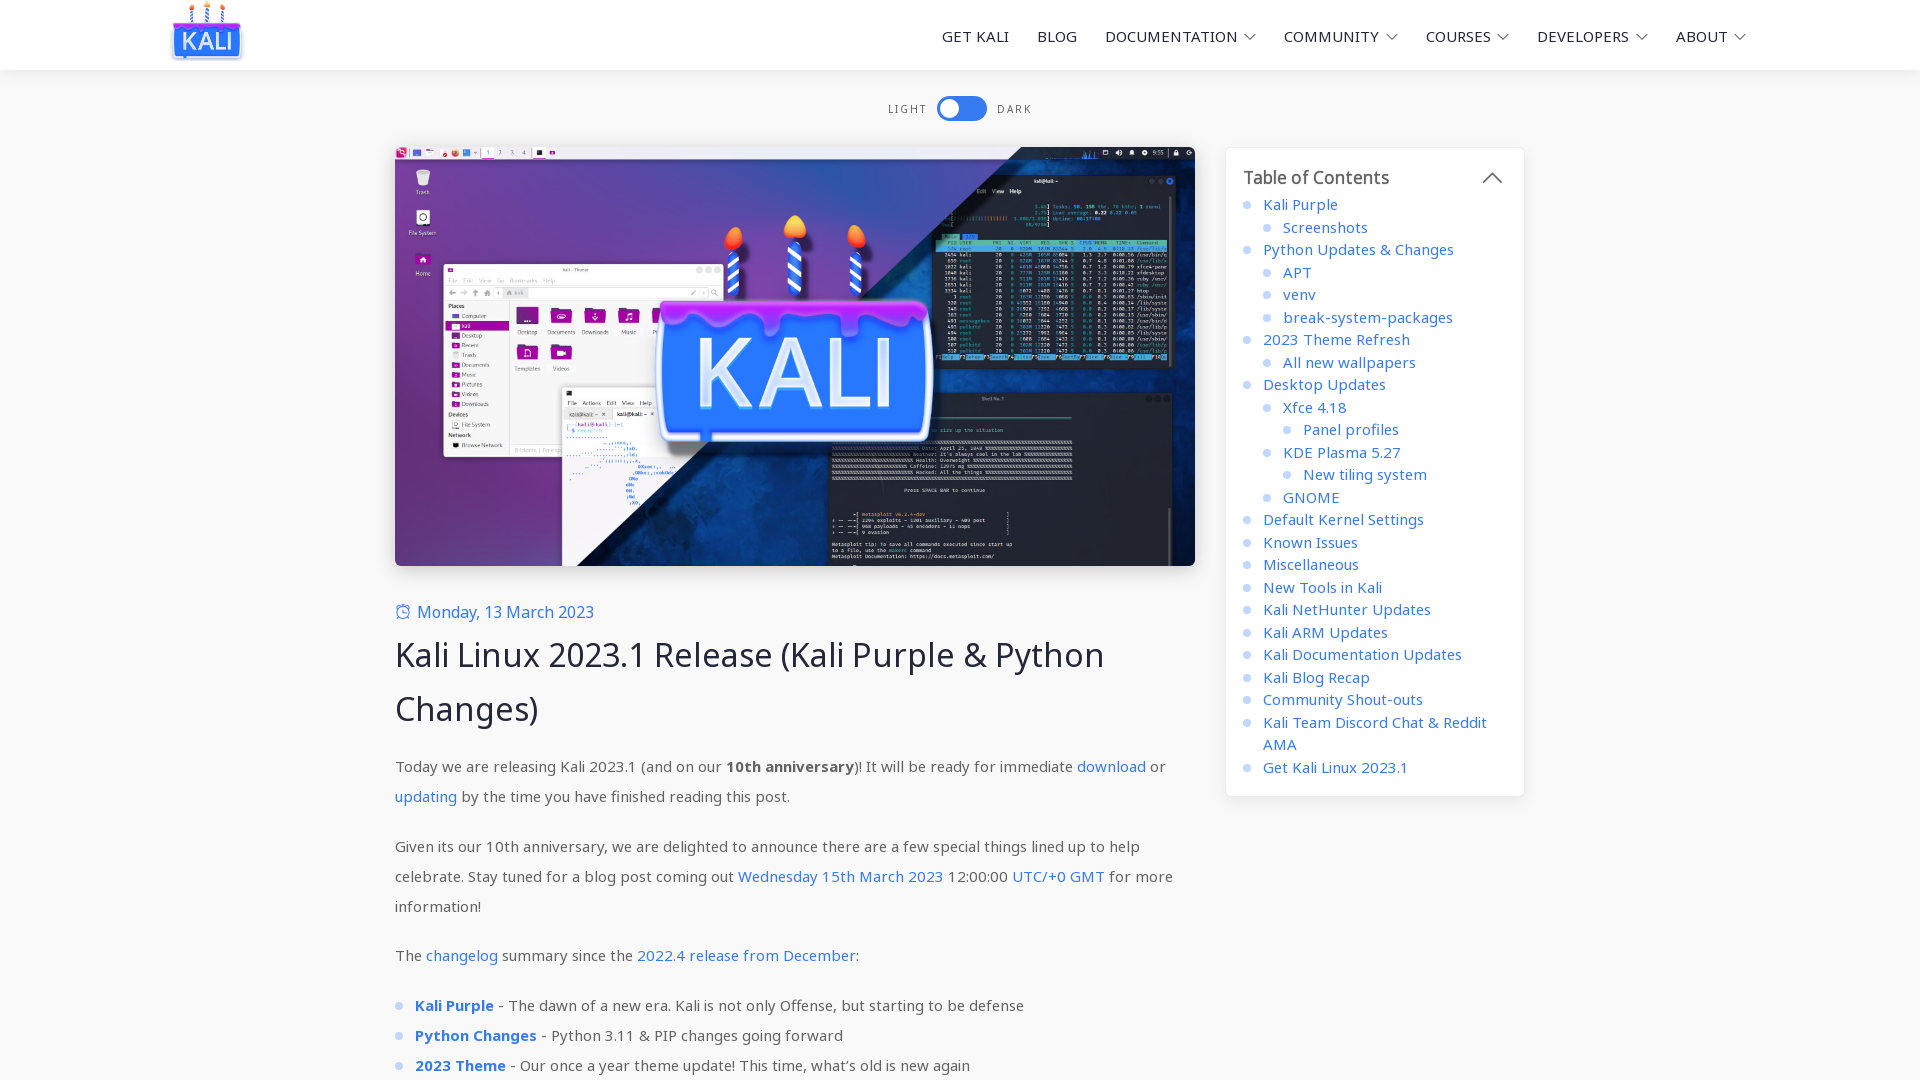Jump to Xfce 4.18 section

pyautogui.click(x=1314, y=407)
